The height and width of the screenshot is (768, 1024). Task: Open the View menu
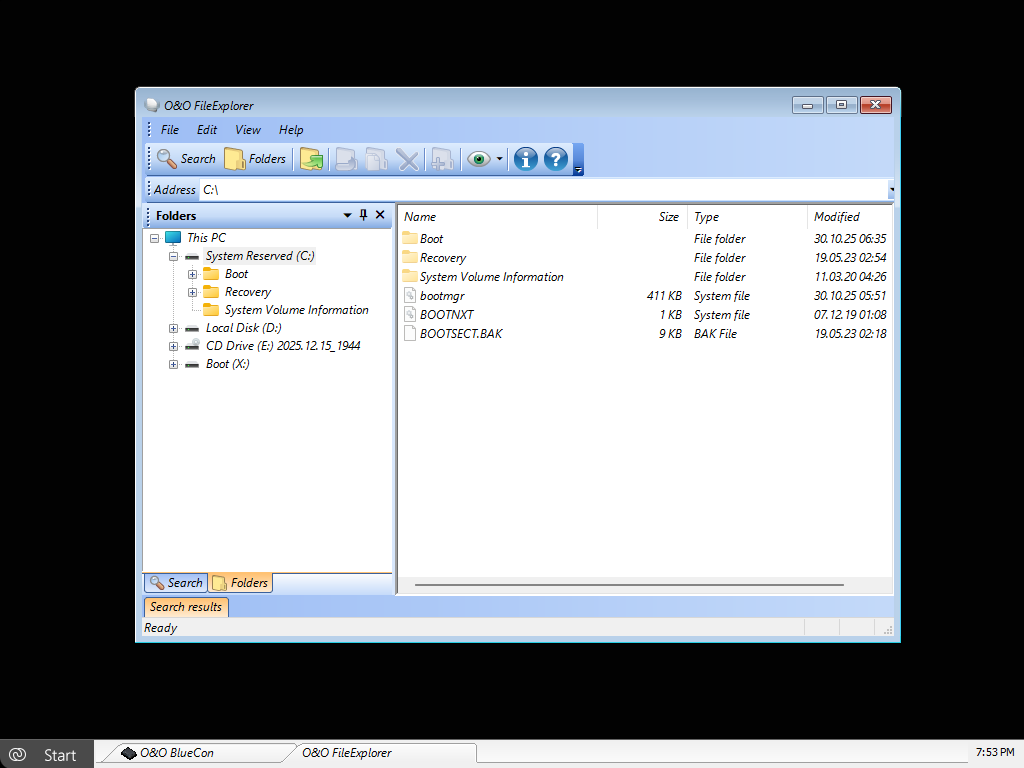[248, 130]
